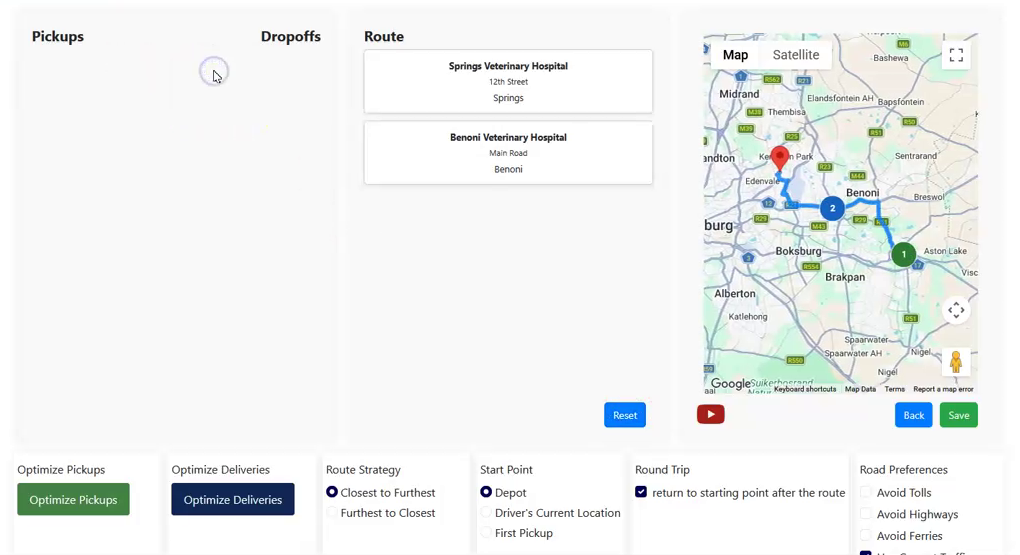1020x555 pixels.
Task: Click the Pickups heading
Action: tap(58, 36)
